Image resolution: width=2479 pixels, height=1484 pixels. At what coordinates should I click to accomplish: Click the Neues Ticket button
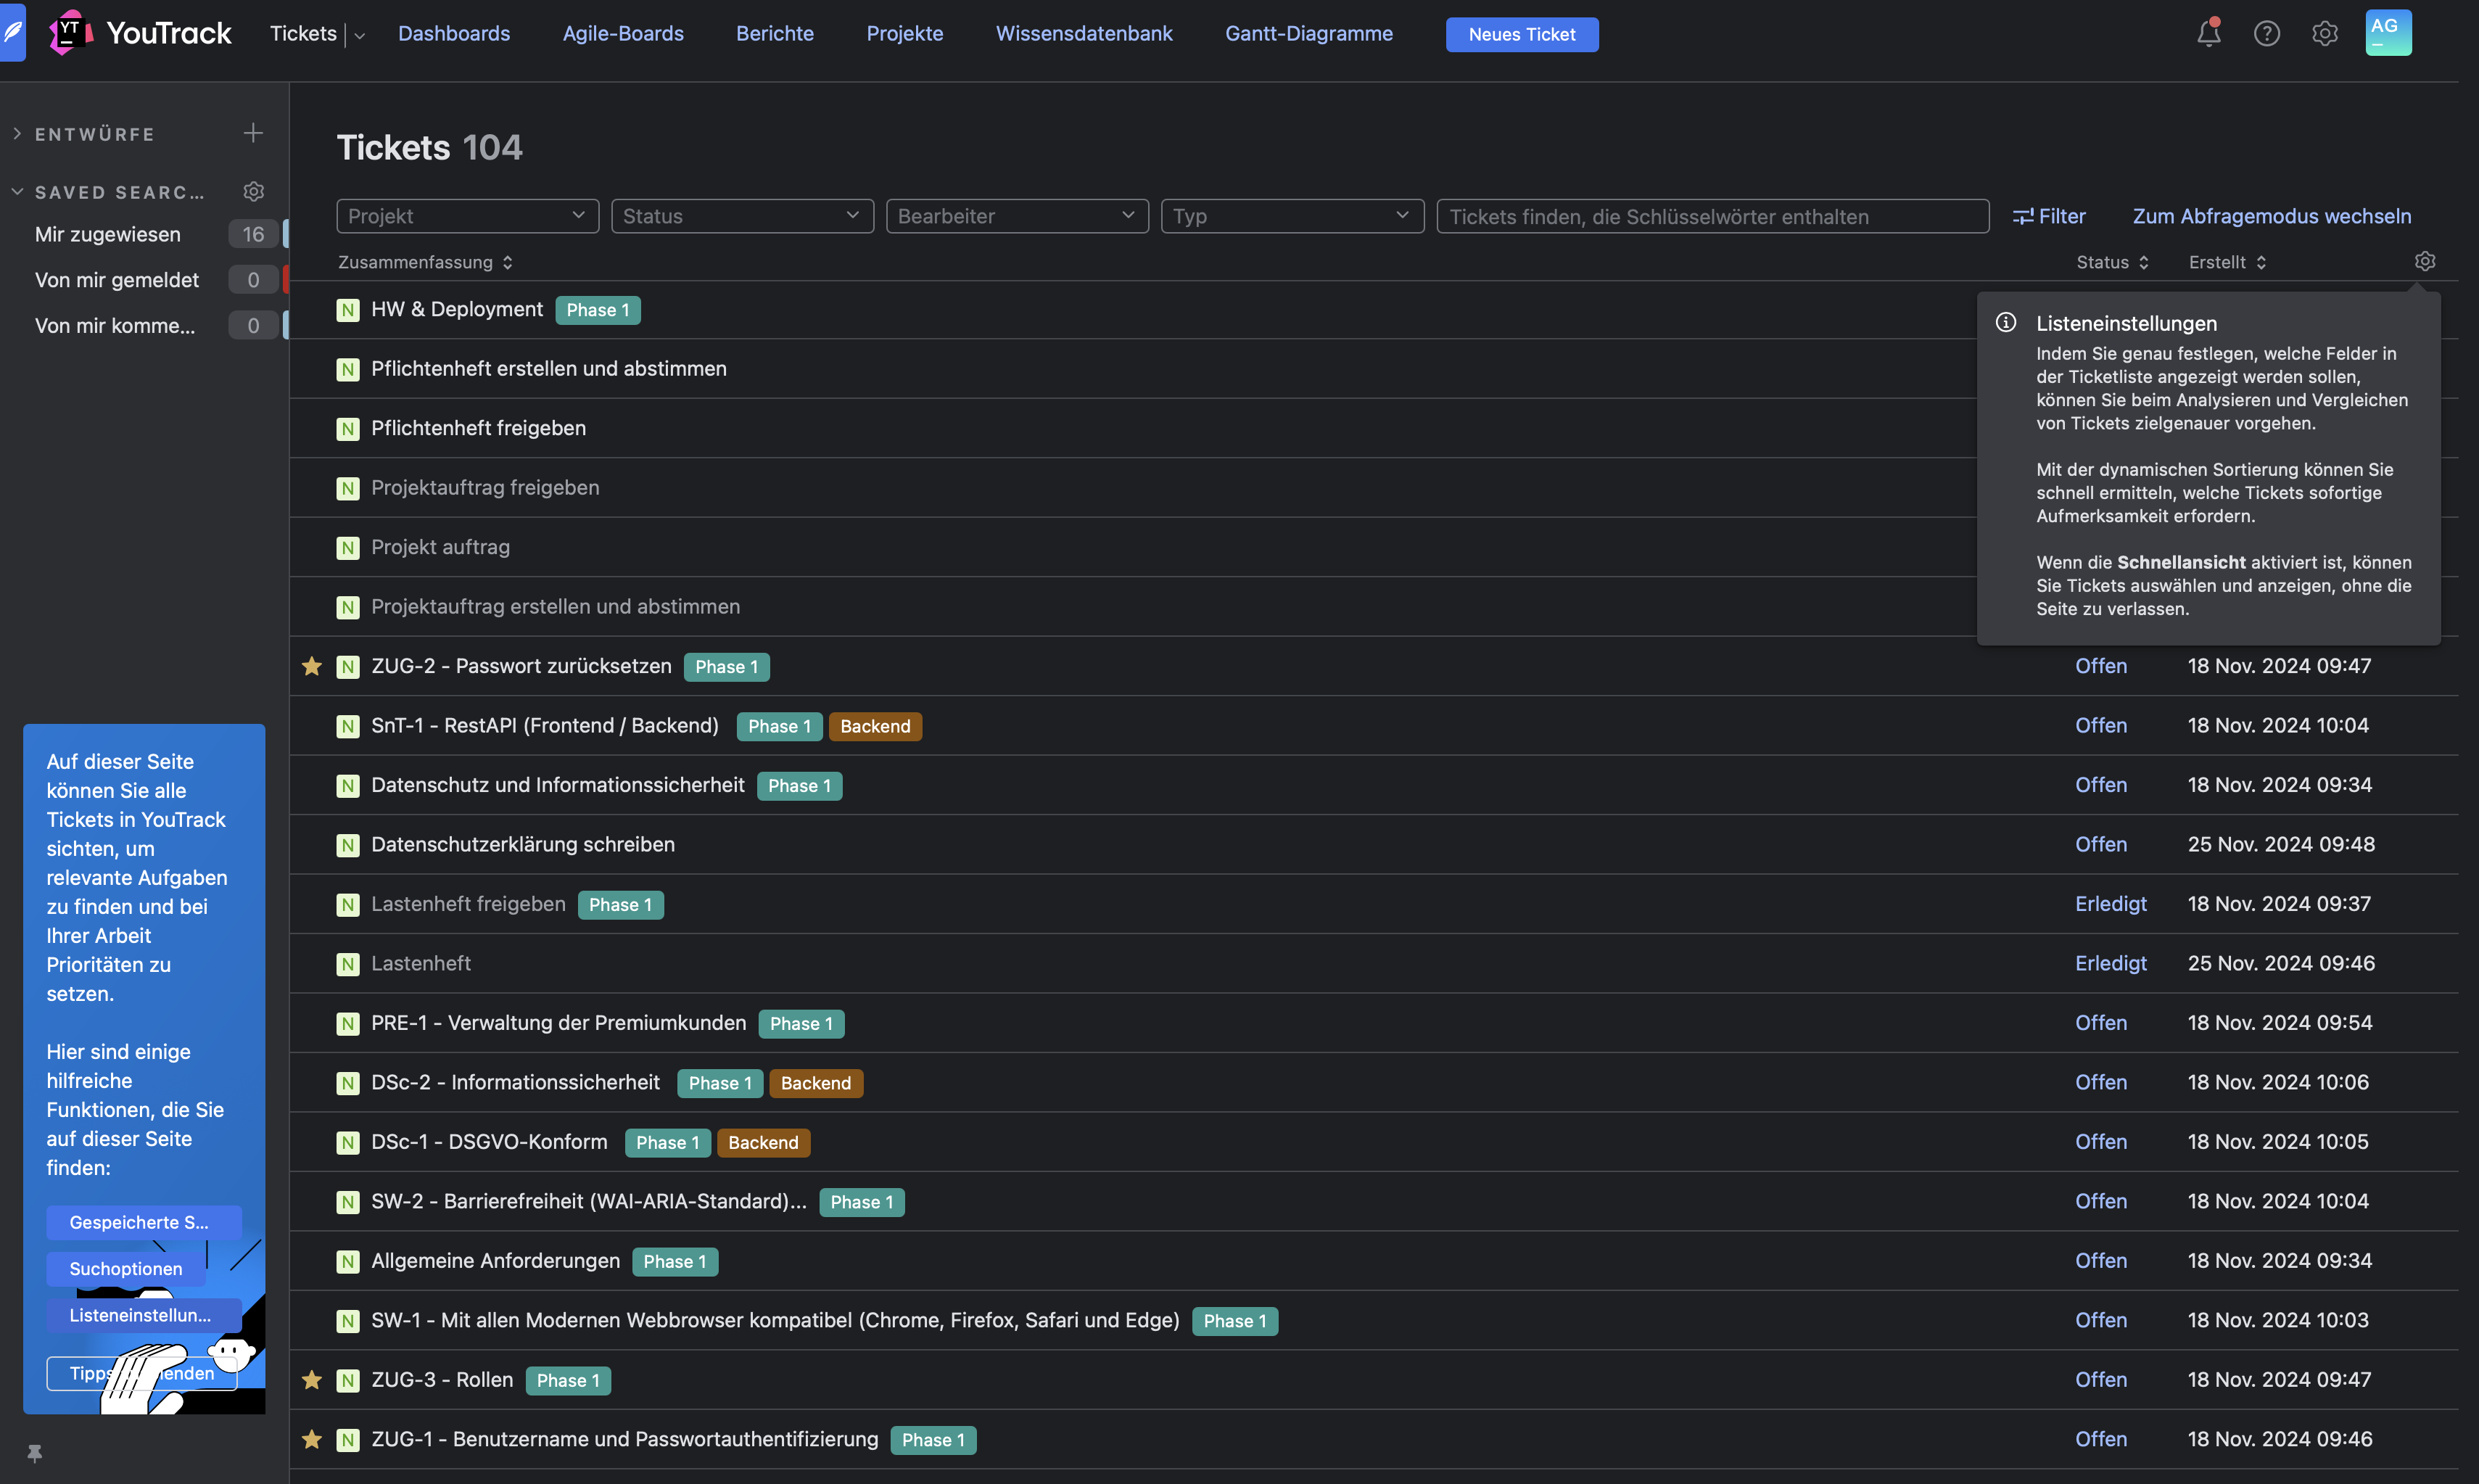[1521, 34]
